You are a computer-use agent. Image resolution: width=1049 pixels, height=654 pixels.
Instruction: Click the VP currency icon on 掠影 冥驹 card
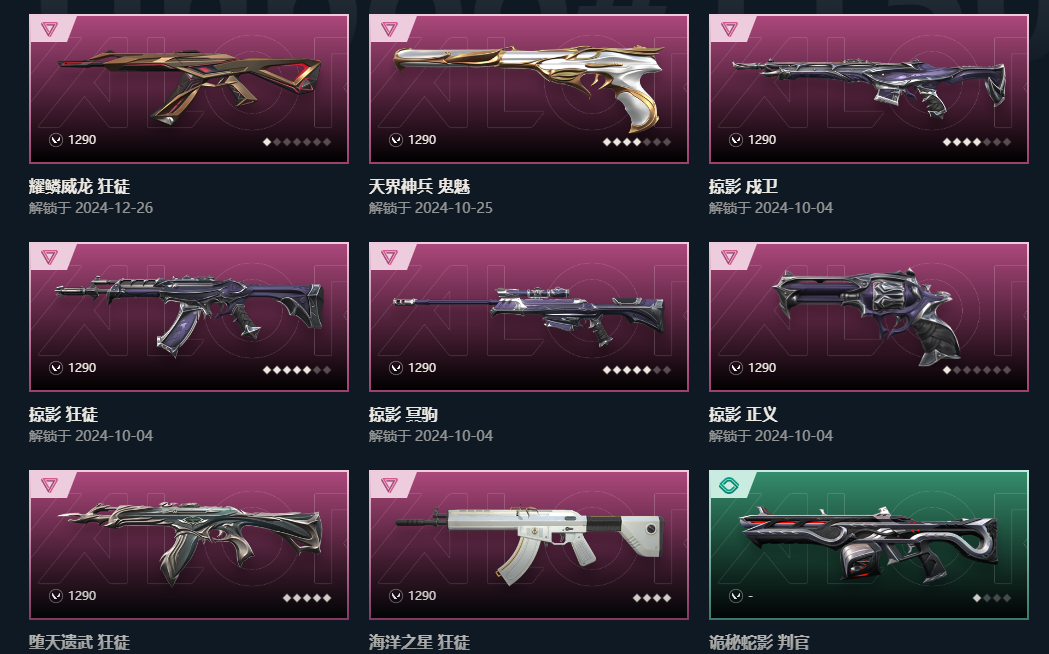[396, 368]
